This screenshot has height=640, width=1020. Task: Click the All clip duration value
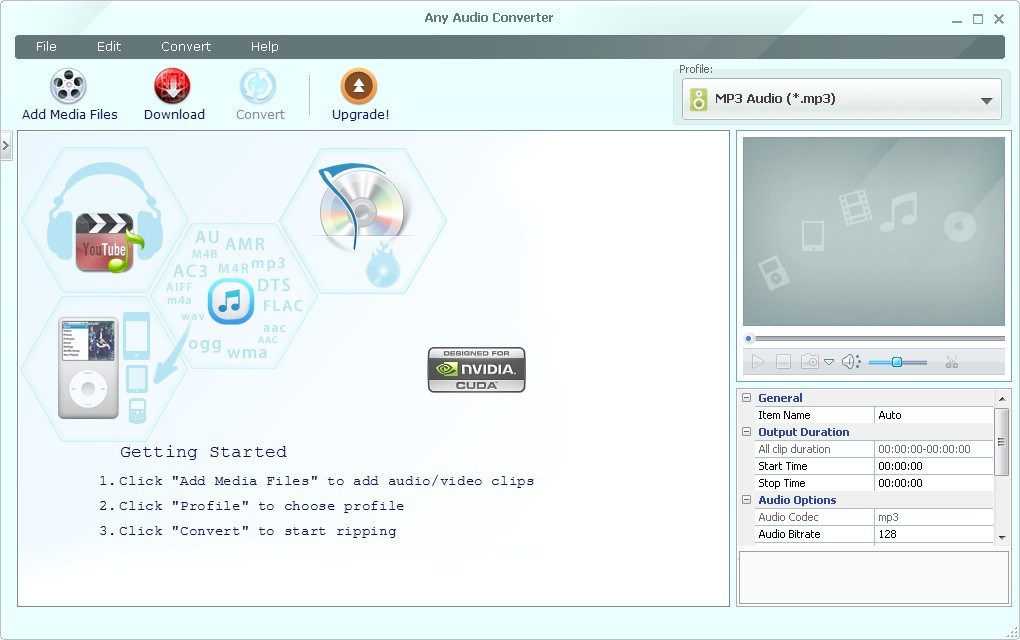point(933,449)
